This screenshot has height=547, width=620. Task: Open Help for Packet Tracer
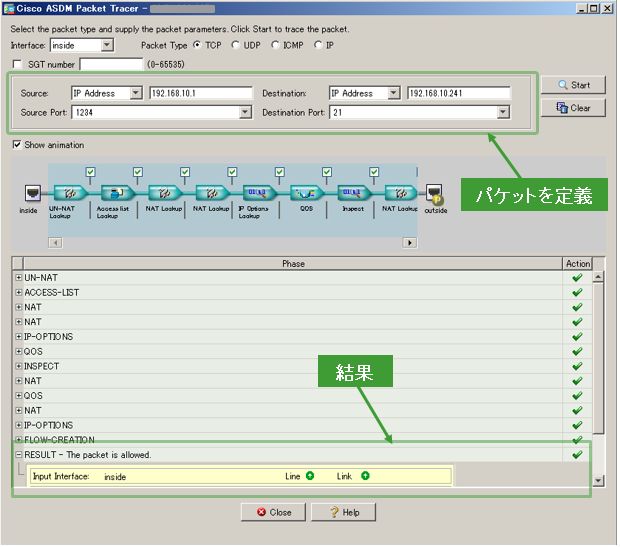(x=344, y=513)
